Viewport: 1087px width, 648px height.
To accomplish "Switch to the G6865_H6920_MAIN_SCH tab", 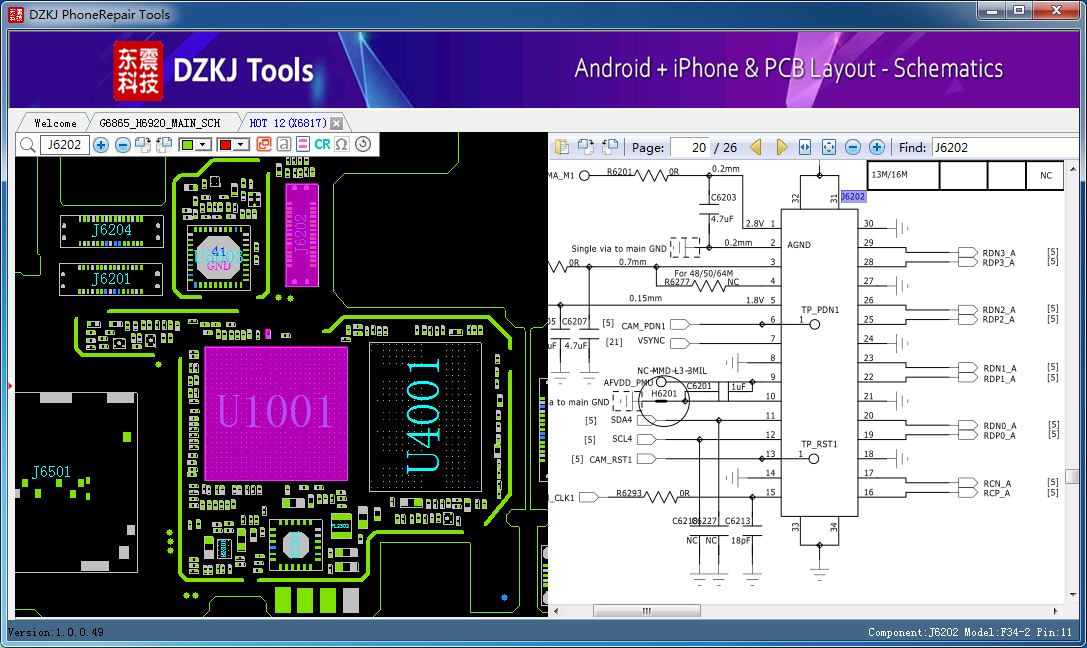I will [159, 123].
